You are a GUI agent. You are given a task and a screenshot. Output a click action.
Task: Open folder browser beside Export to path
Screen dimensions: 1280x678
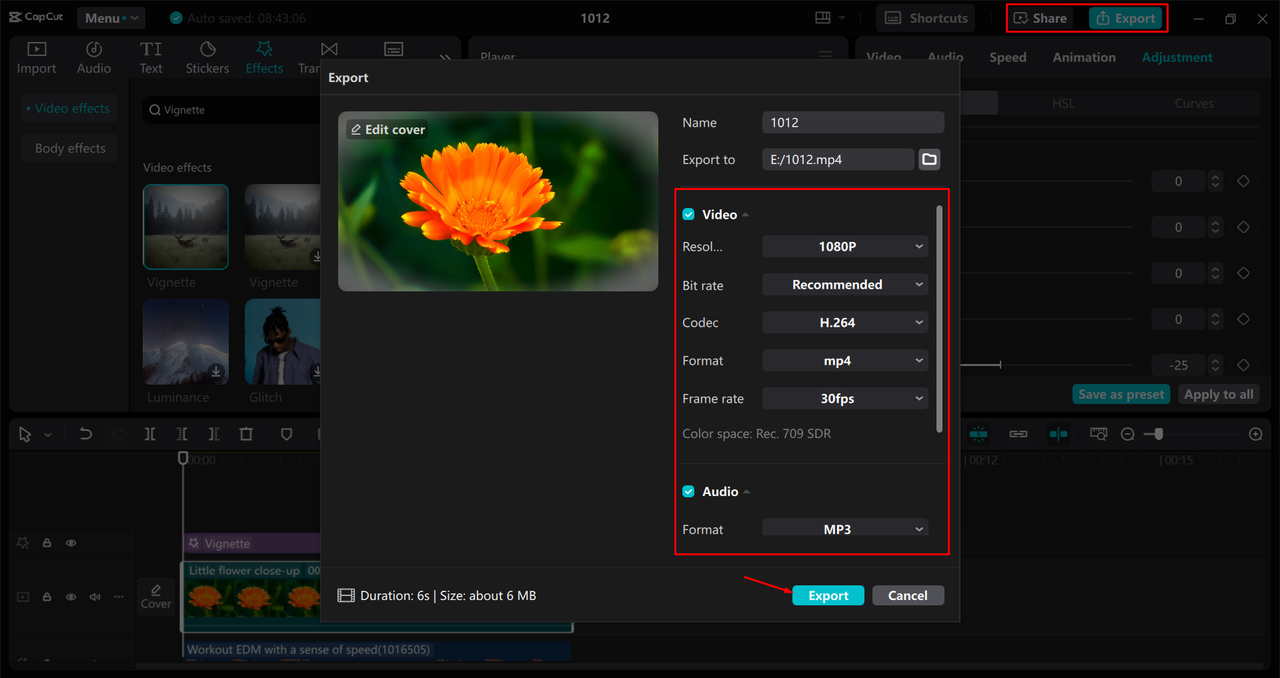click(929, 160)
